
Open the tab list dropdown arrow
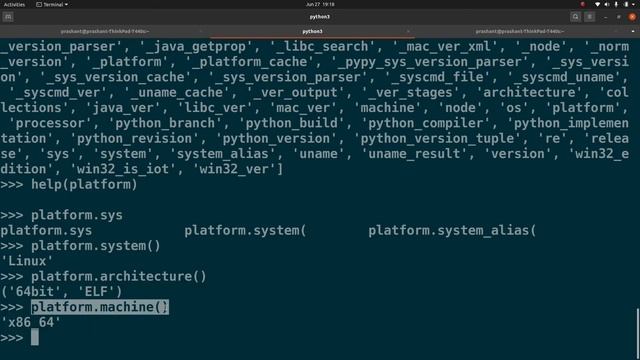click(x=633, y=31)
